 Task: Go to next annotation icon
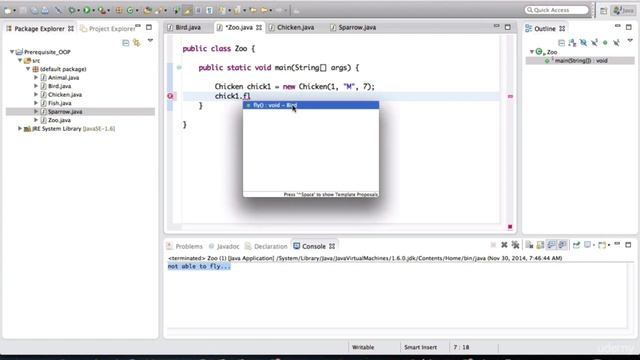click(x=222, y=10)
